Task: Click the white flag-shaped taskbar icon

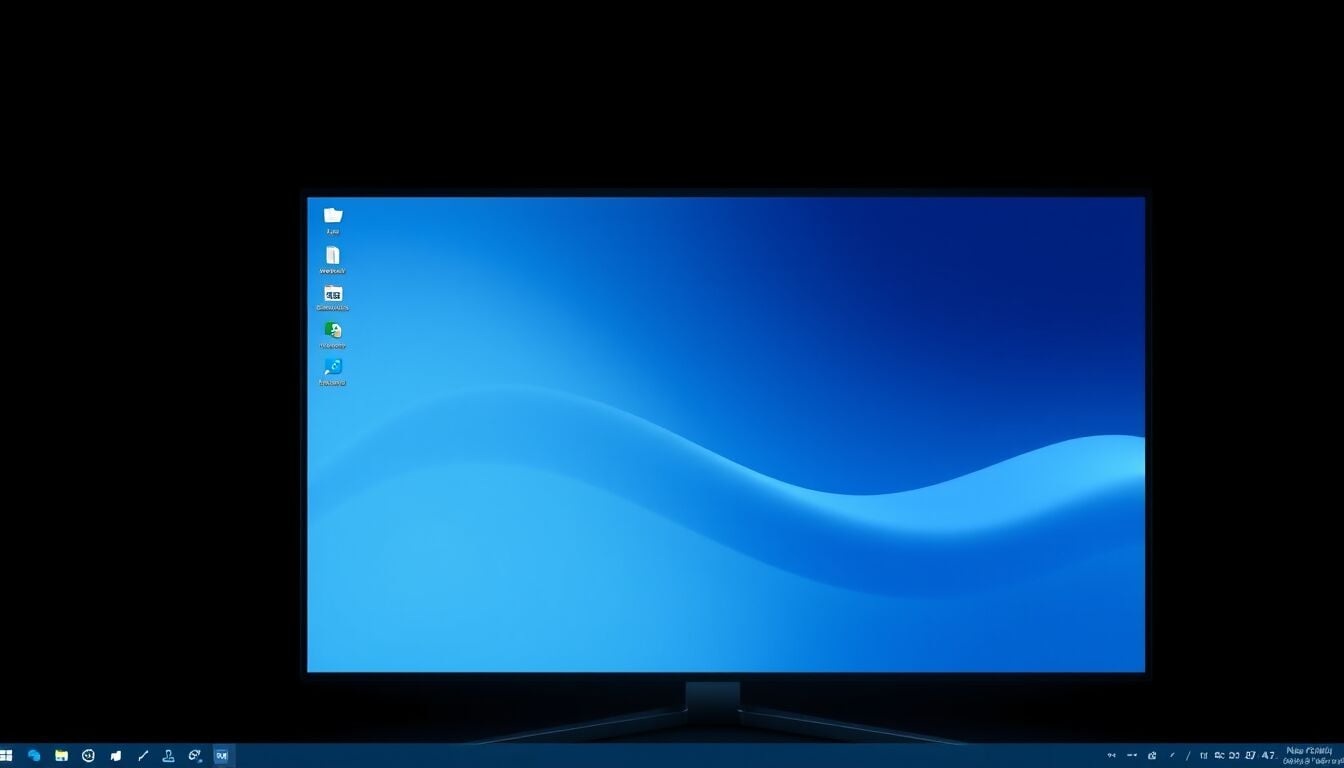Action: (x=116, y=756)
